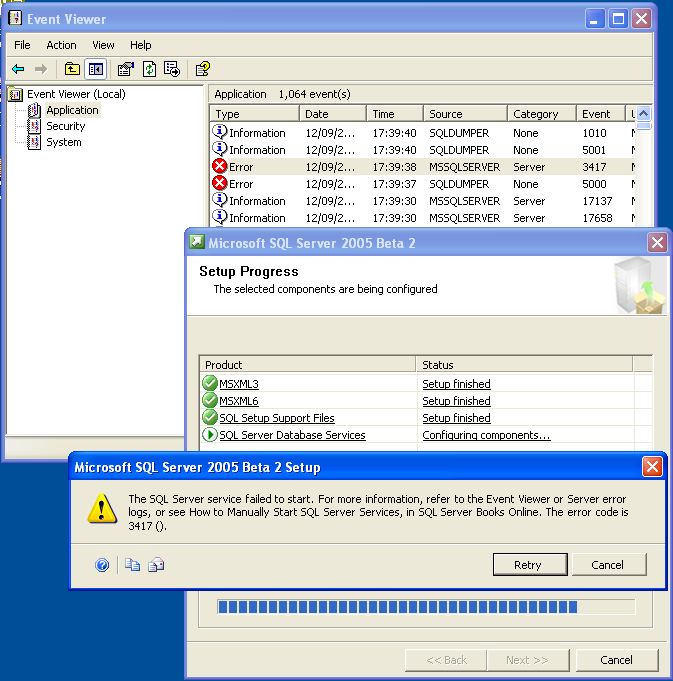Open the File menu
The width and height of the screenshot is (673, 681).
[22, 45]
